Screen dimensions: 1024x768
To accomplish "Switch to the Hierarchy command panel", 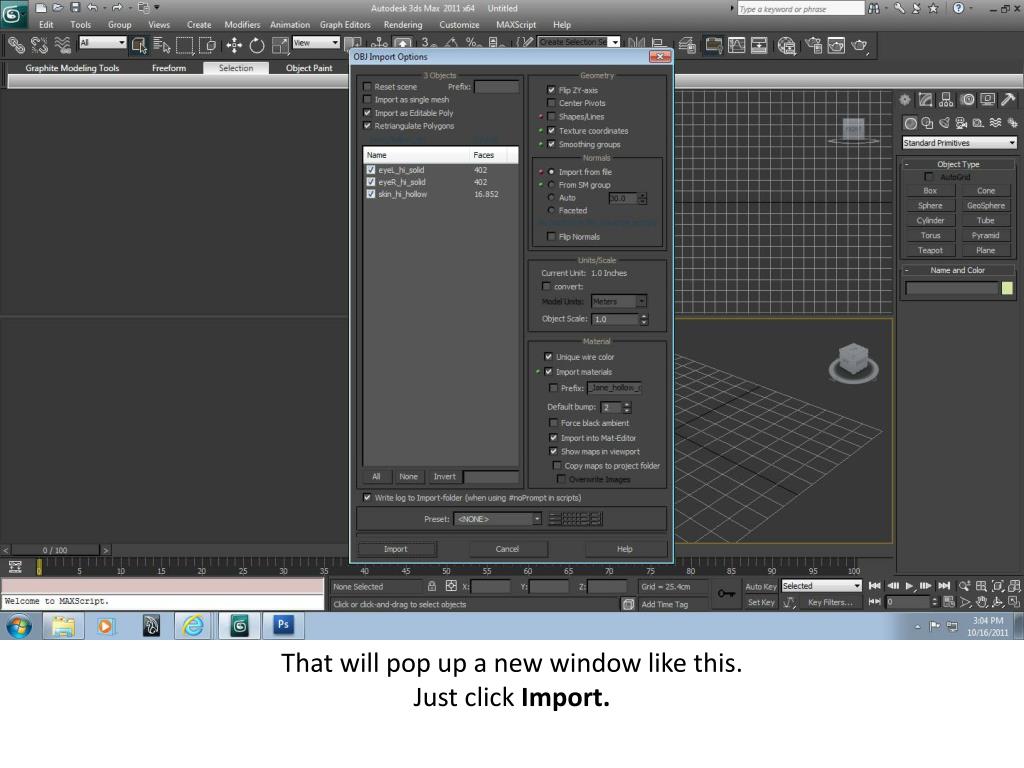I will tap(946, 100).
